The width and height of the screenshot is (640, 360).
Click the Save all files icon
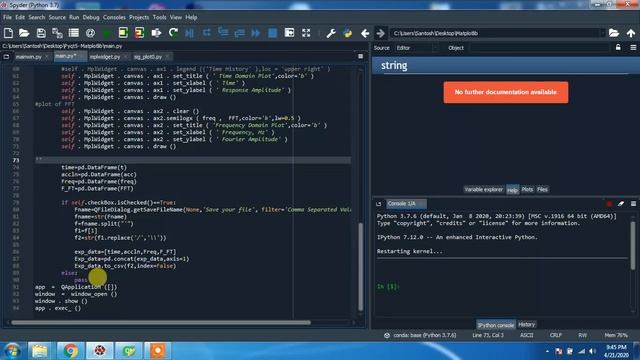coord(57,33)
